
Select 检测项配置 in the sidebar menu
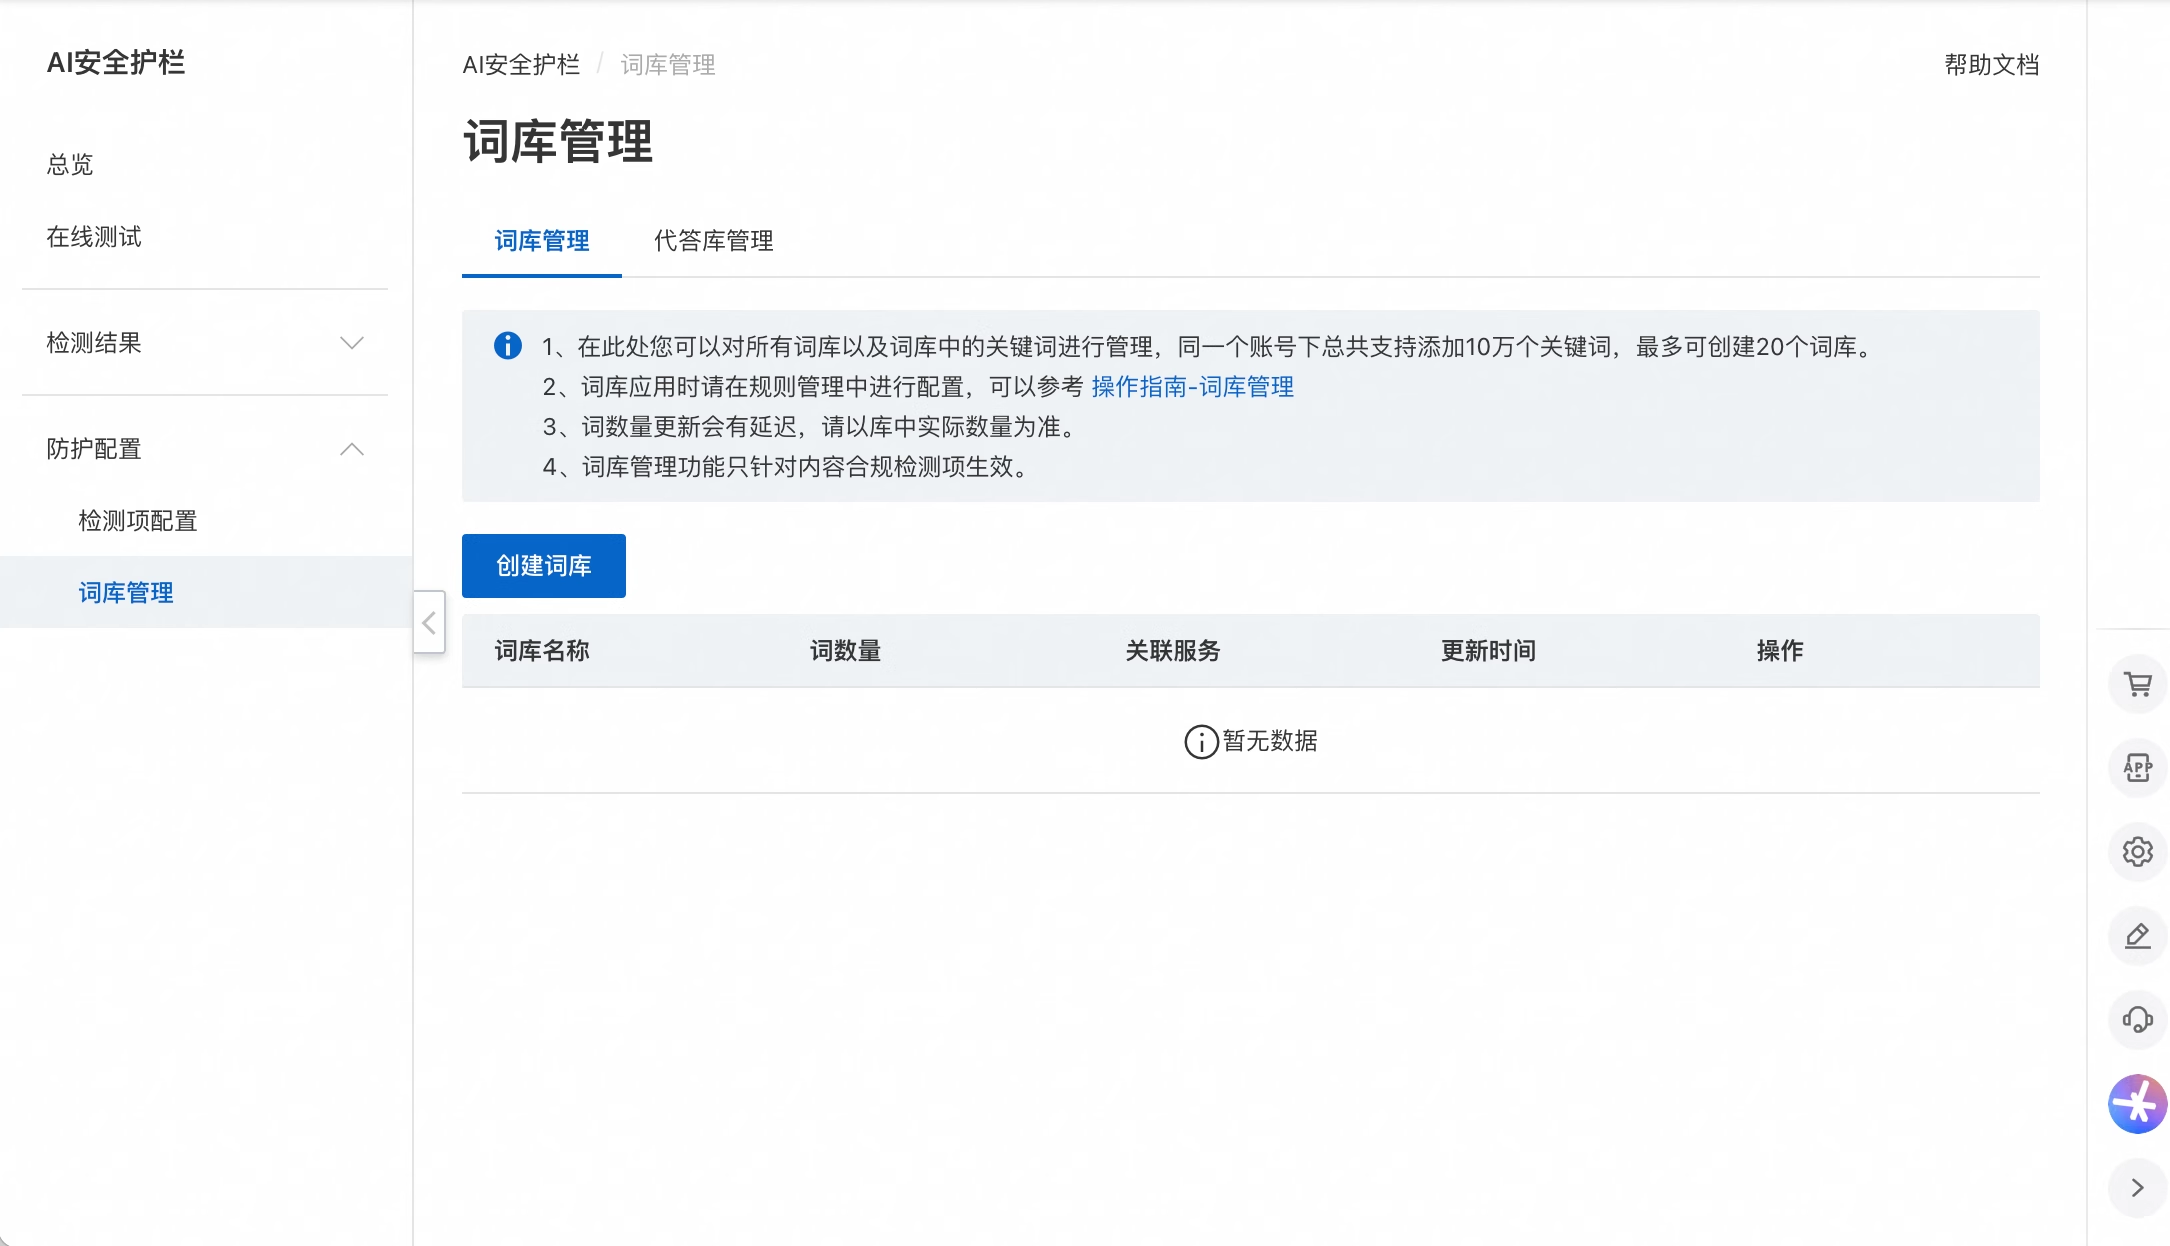[136, 521]
